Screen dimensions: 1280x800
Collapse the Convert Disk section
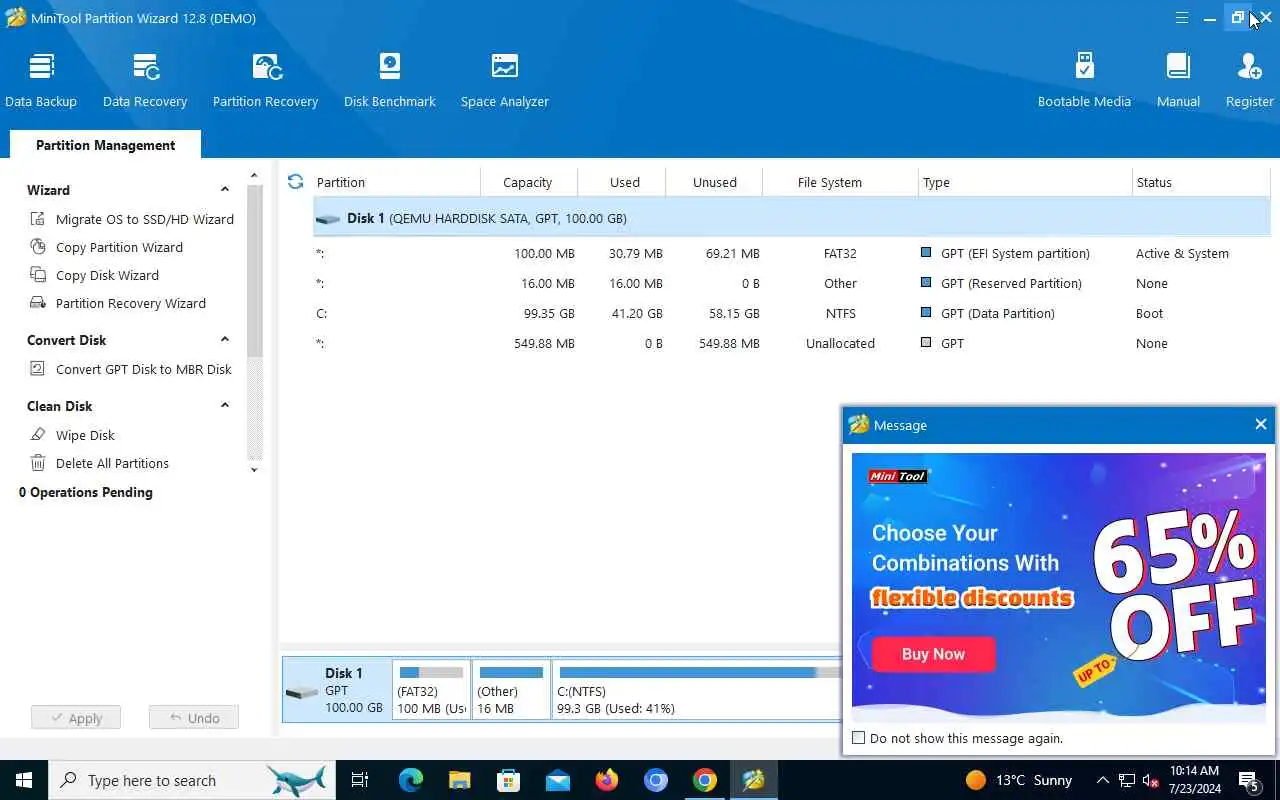tap(224, 339)
